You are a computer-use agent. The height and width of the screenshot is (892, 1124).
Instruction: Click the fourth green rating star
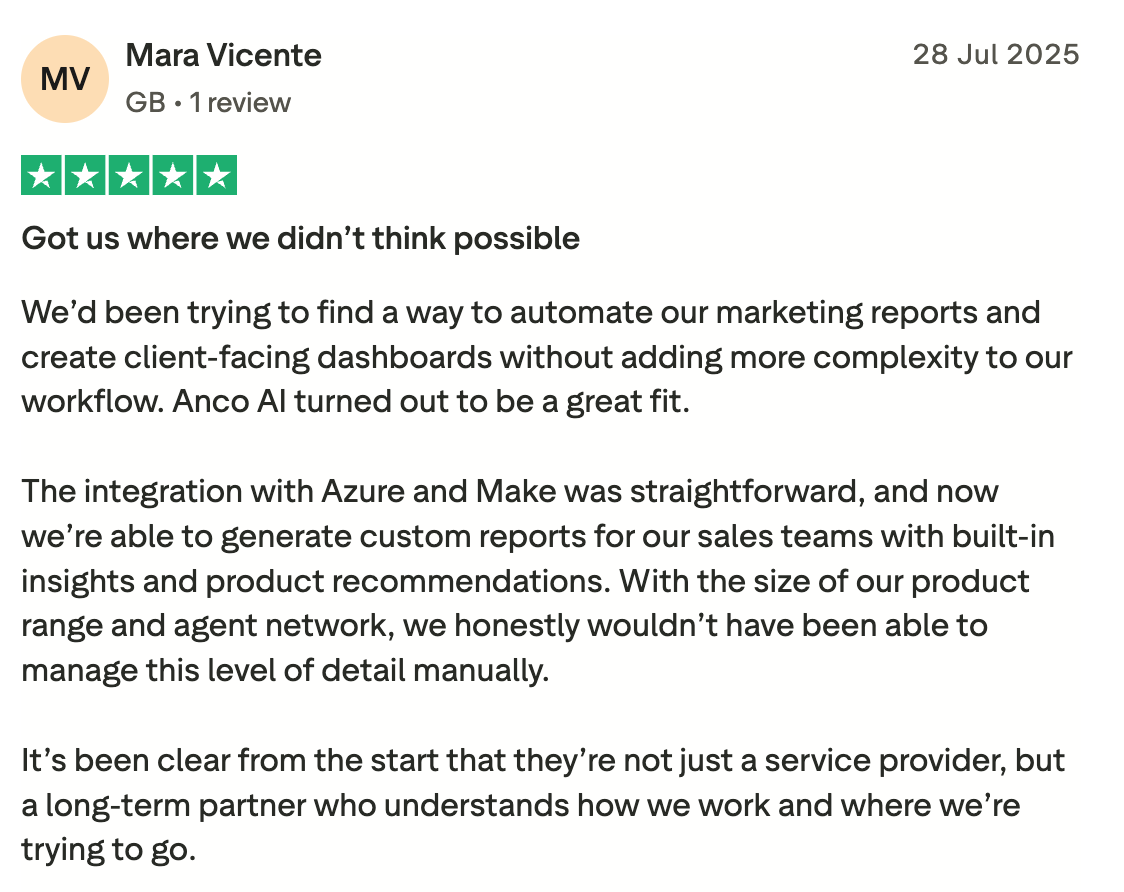[x=172, y=176]
